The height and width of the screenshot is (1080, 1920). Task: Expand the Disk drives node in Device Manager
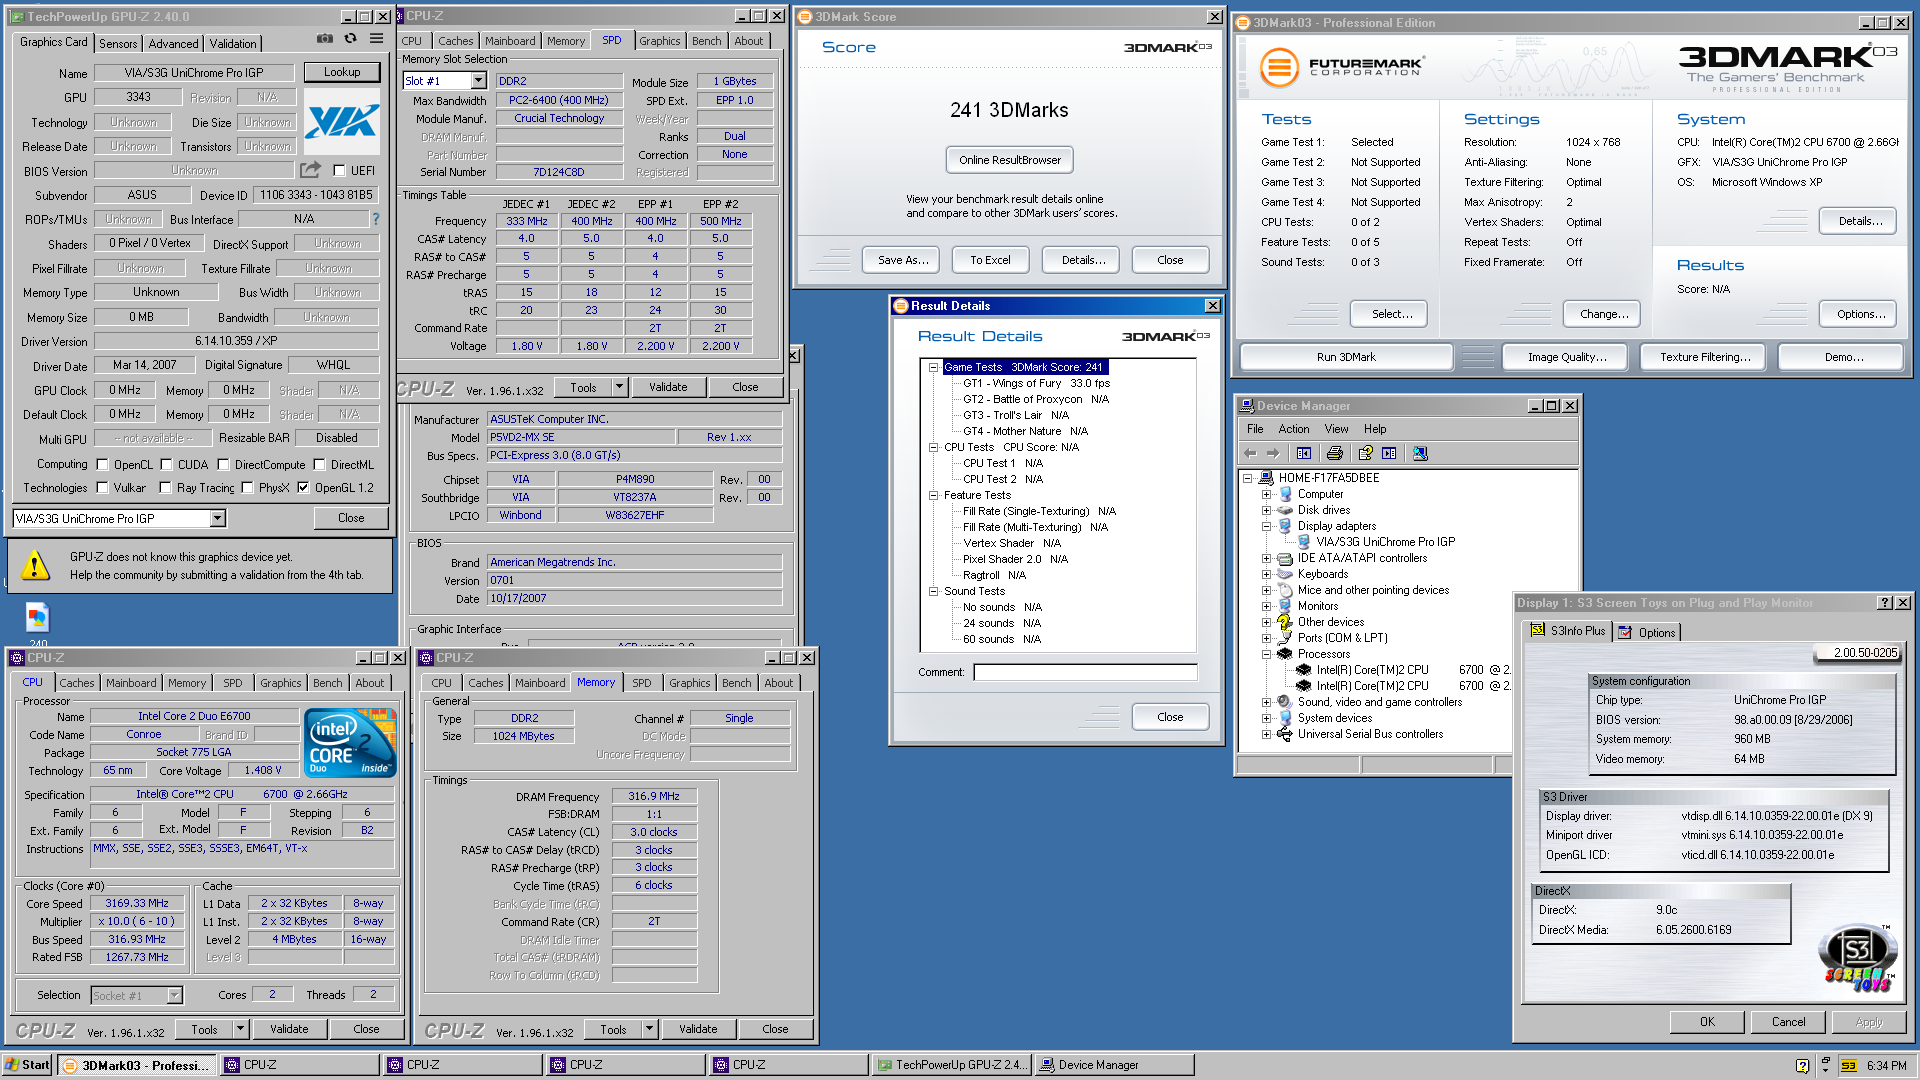click(x=1266, y=510)
